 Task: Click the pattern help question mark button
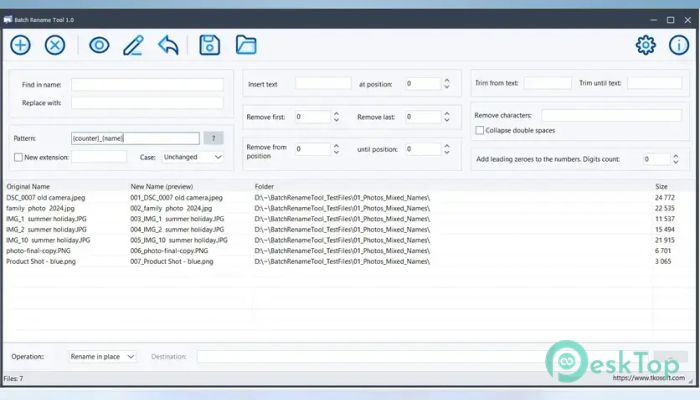point(213,138)
